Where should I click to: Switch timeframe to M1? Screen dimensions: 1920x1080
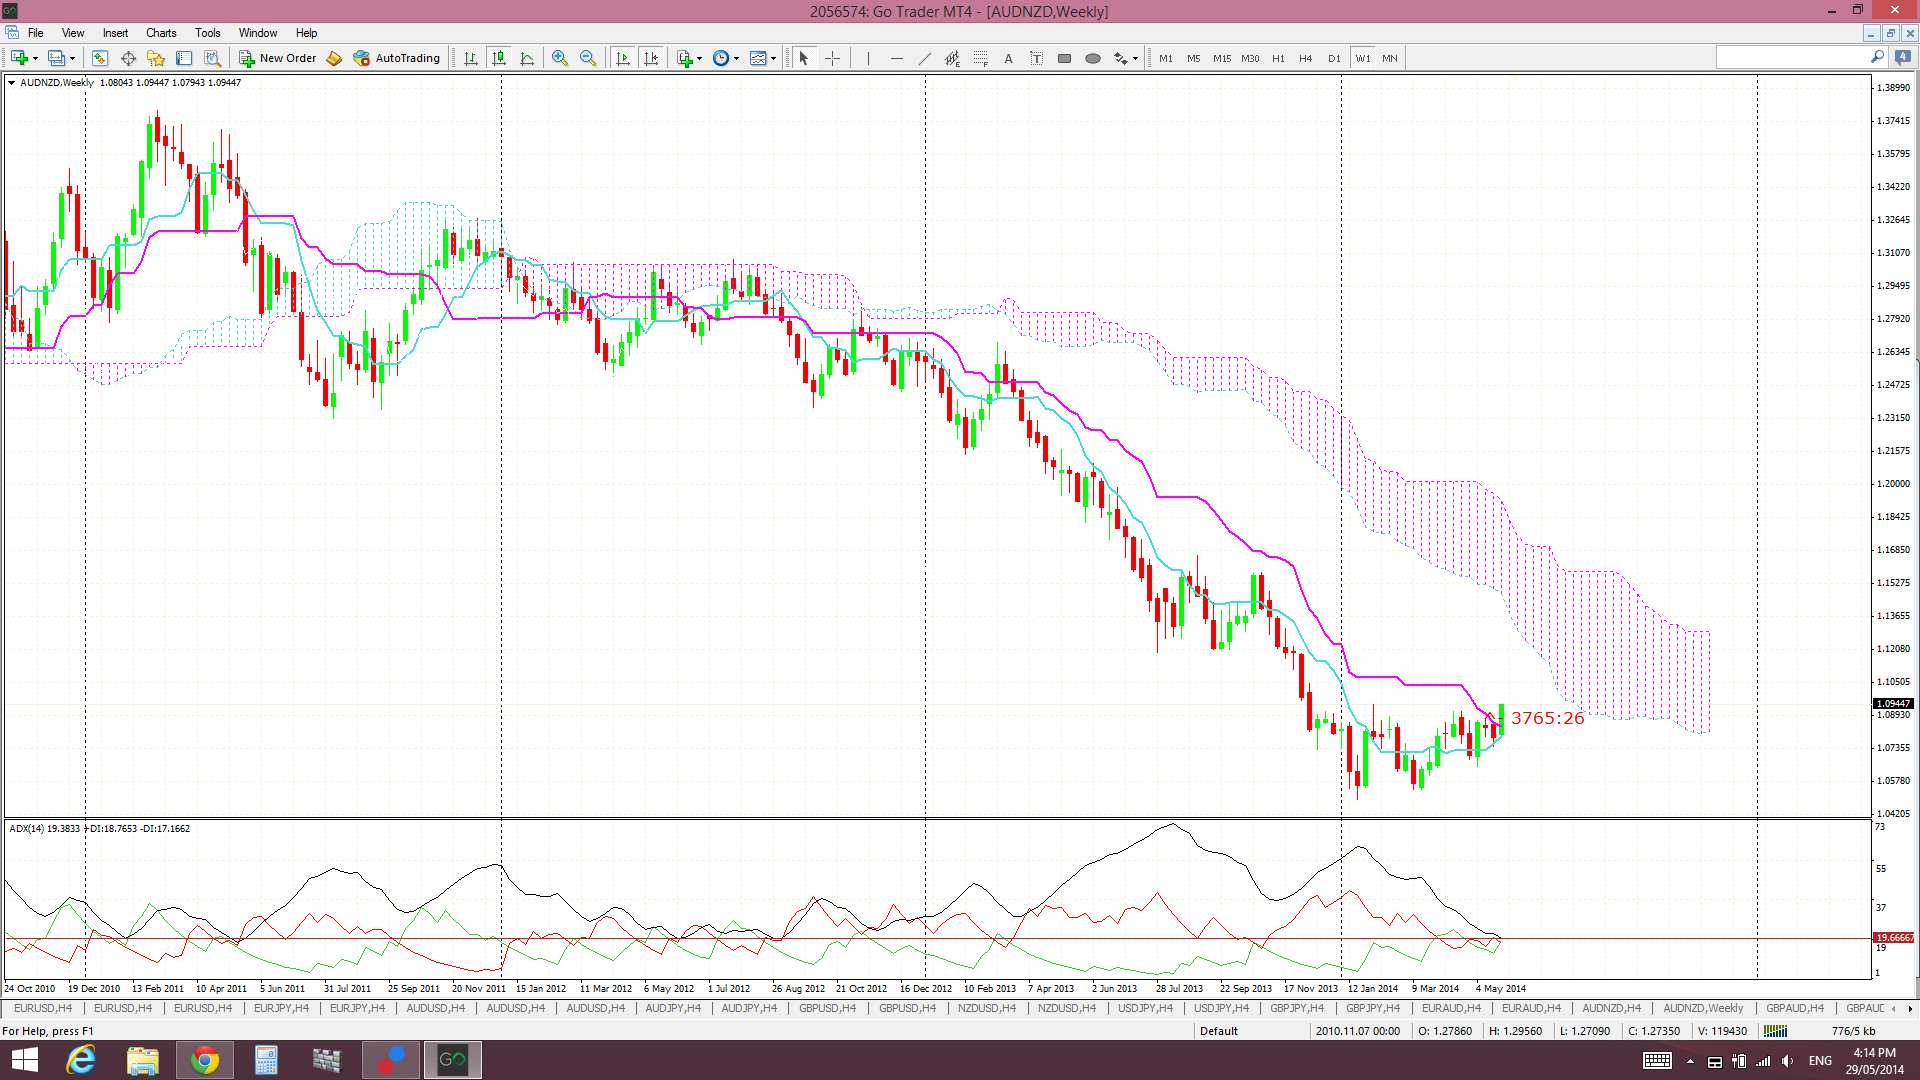coord(1166,58)
